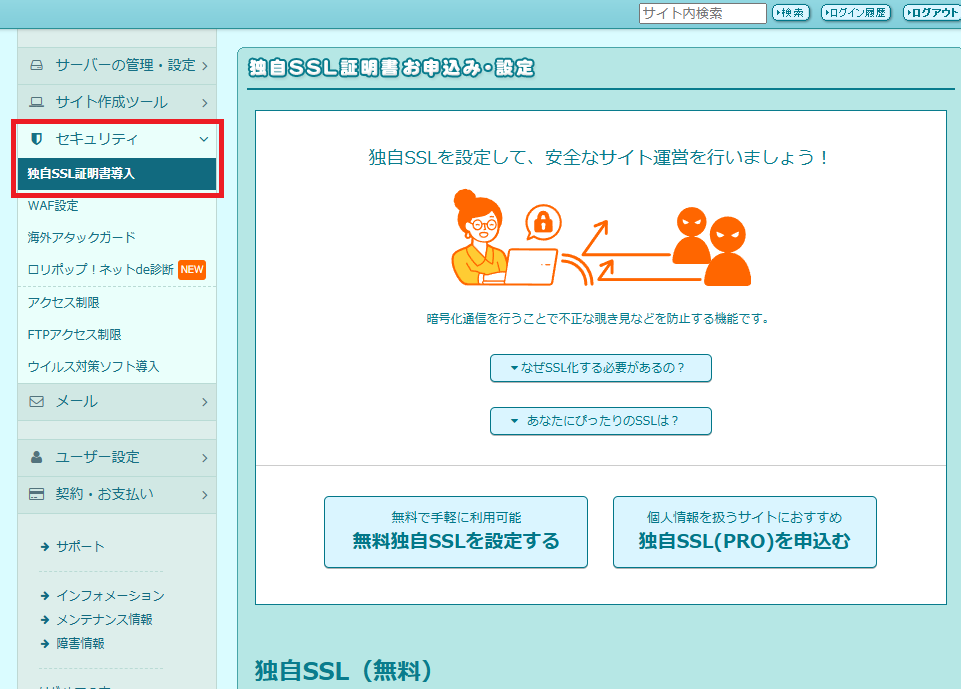The height and width of the screenshot is (689, 961).
Task: Click the ログアウト button
Action: 932,13
